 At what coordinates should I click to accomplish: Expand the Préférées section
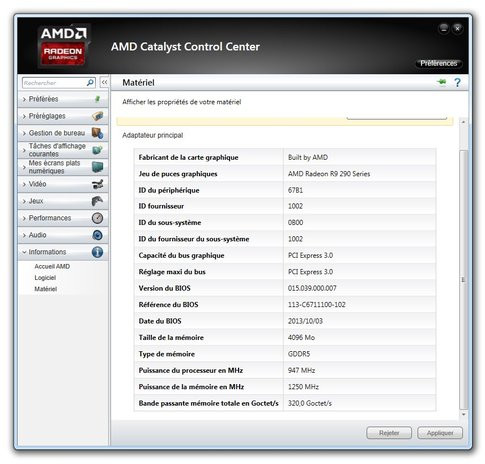(x=24, y=99)
